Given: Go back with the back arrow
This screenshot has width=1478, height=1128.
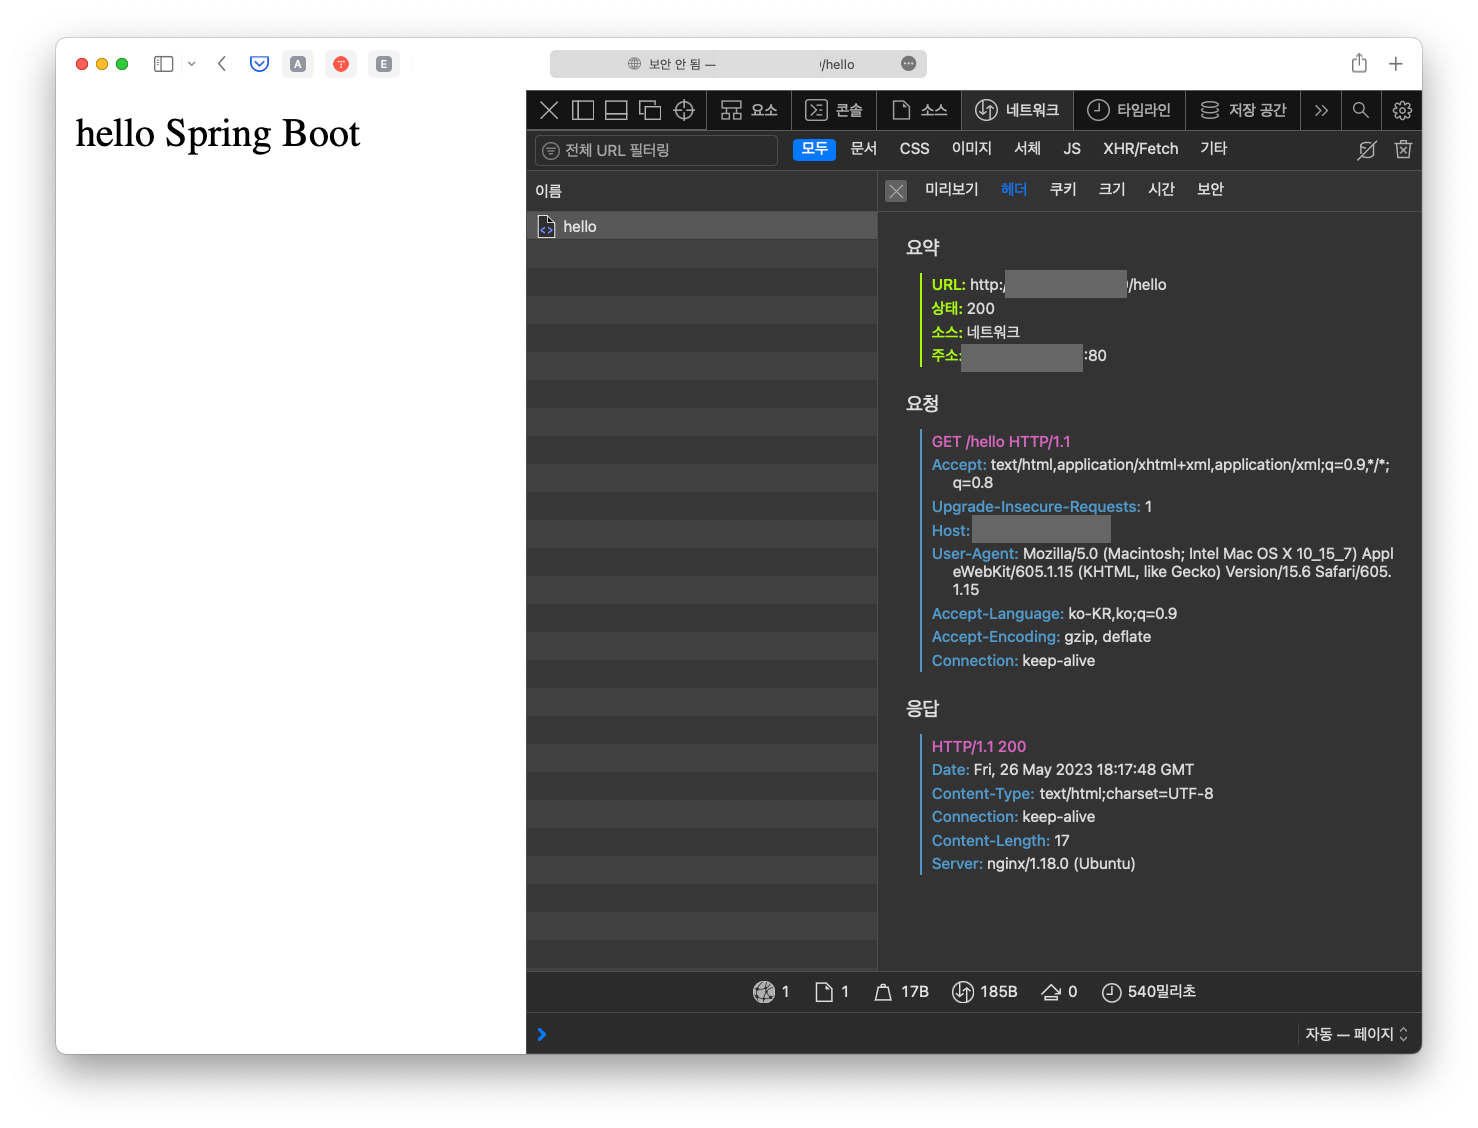Looking at the screenshot, I should pyautogui.click(x=222, y=64).
